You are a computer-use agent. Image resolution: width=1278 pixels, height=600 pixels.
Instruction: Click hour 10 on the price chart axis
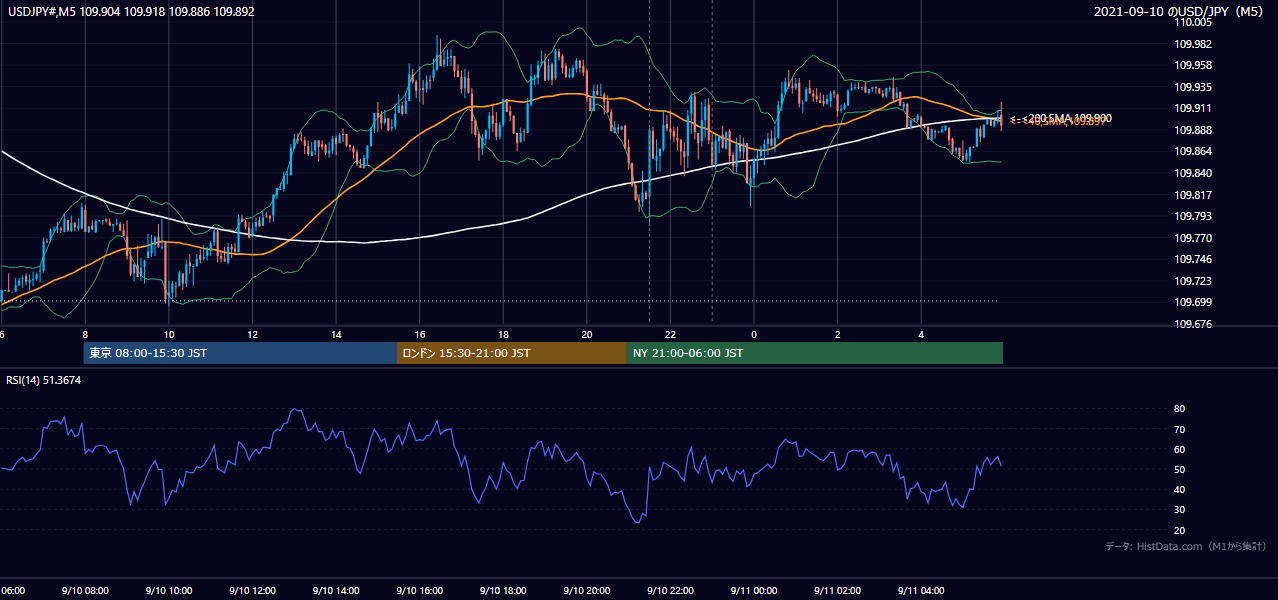168,335
